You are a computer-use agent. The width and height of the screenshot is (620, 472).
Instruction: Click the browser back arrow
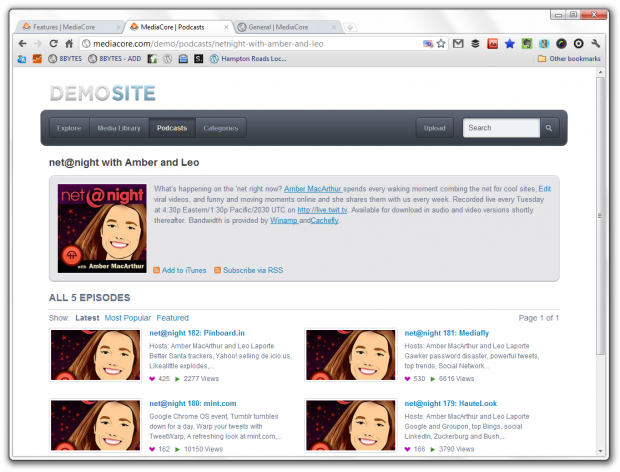coord(23,43)
